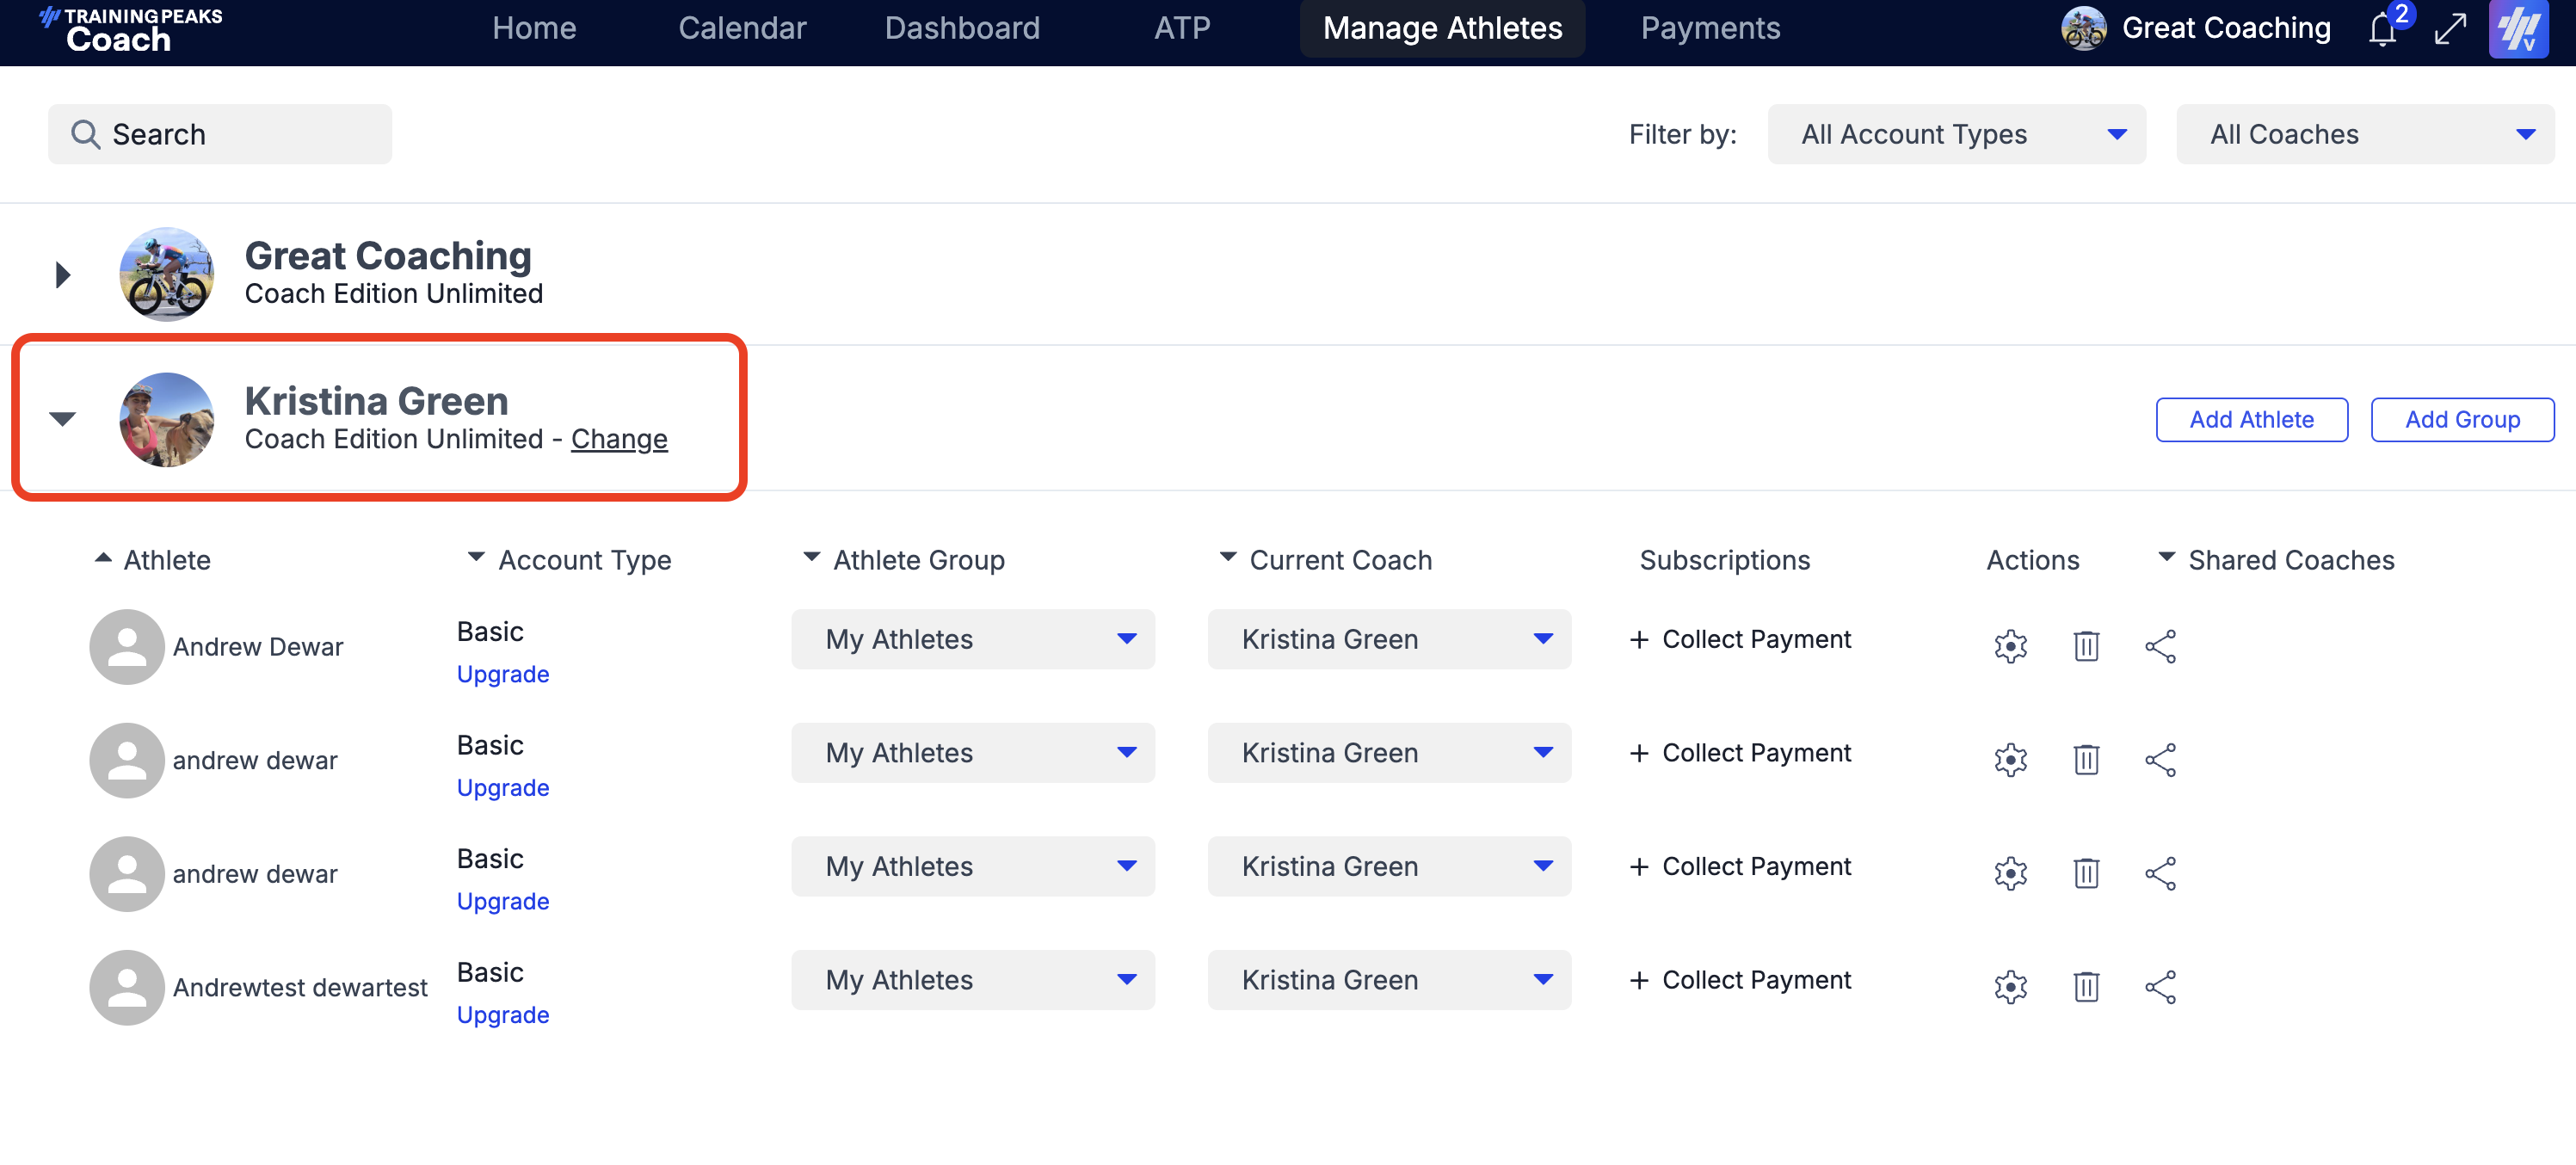This screenshot has height=1165, width=2576.
Task: Collapse the Kristina Green coach section
Action: pyautogui.click(x=63, y=419)
